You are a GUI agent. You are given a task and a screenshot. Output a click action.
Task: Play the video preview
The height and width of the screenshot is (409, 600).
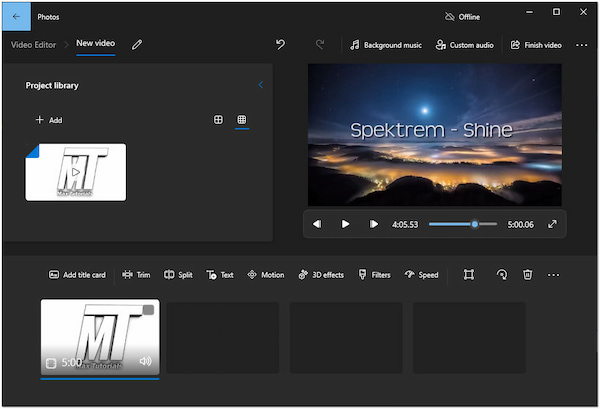click(345, 224)
